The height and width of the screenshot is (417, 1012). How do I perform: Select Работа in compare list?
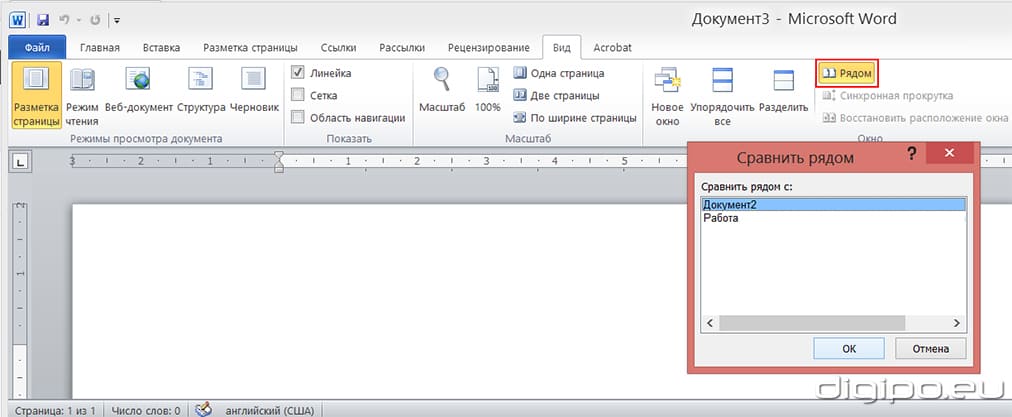click(x=833, y=218)
